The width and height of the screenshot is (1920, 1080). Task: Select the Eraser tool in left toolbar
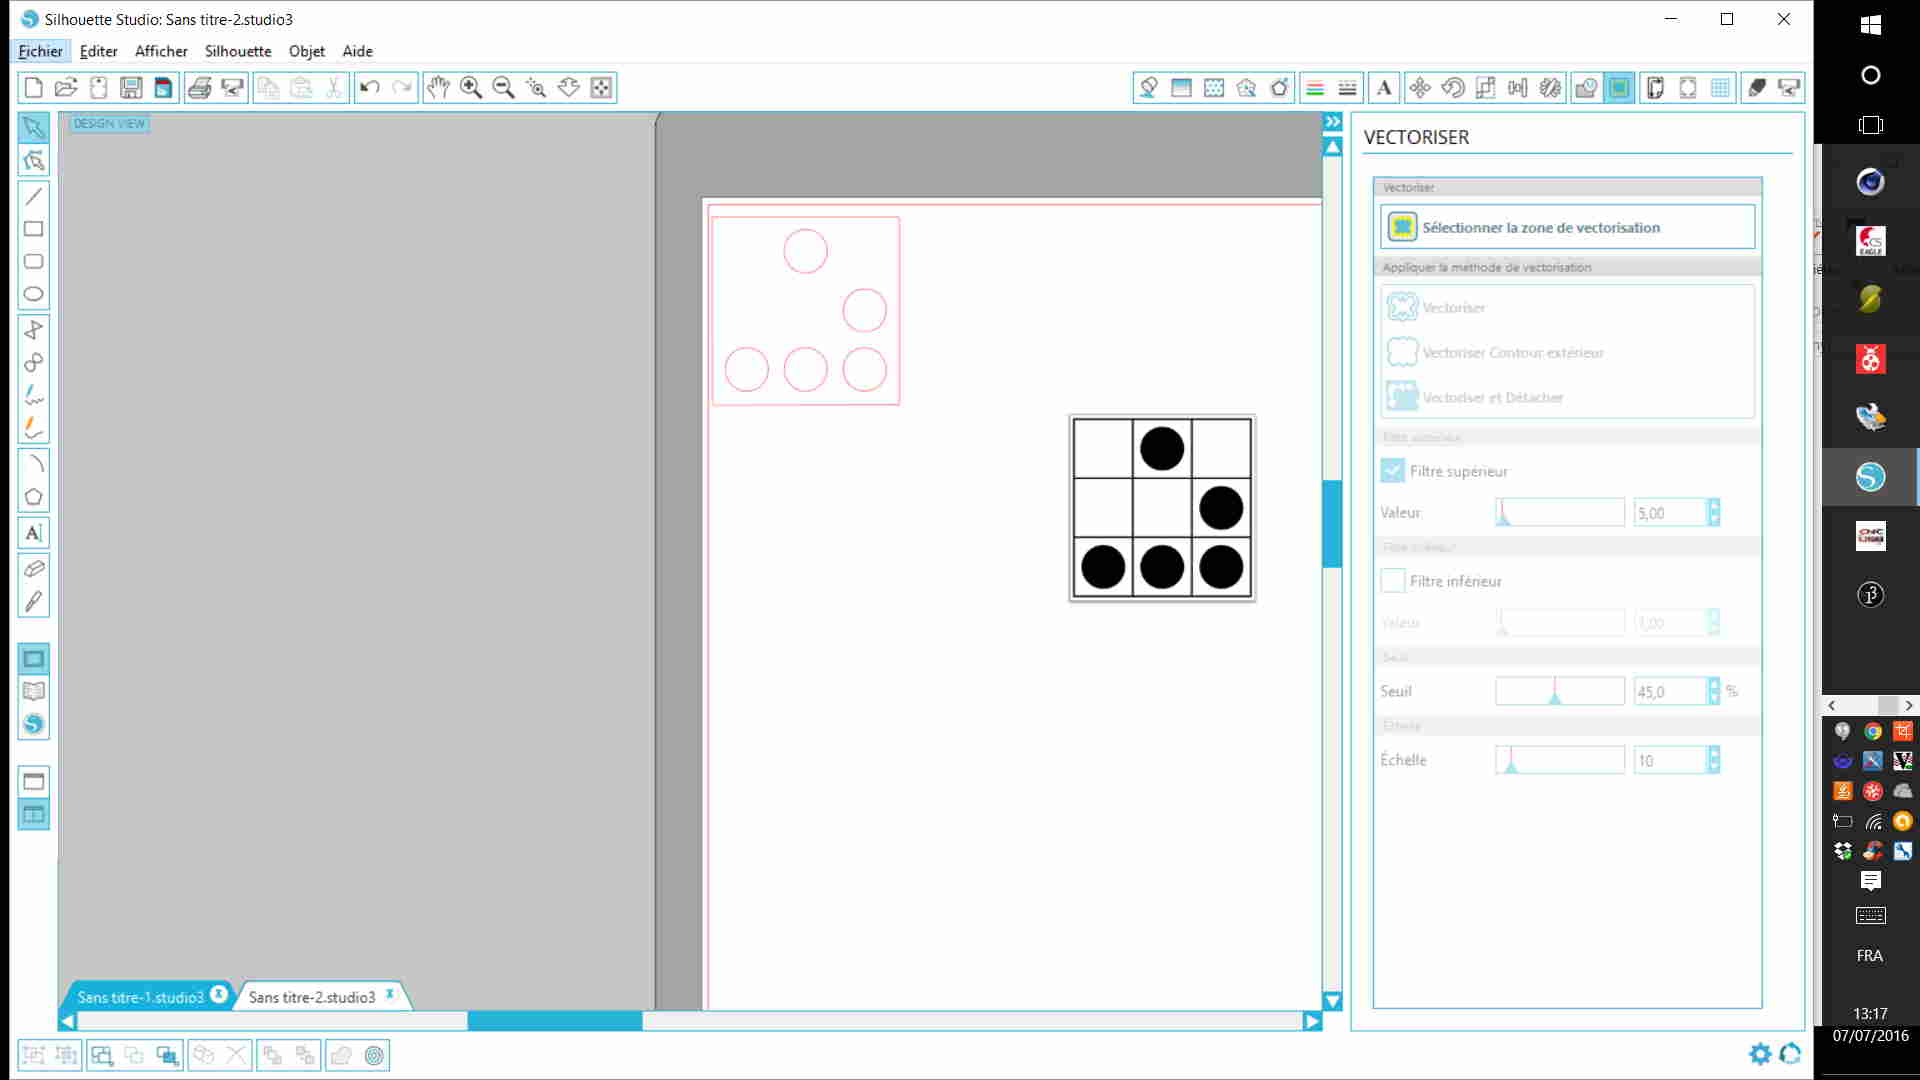click(x=33, y=569)
